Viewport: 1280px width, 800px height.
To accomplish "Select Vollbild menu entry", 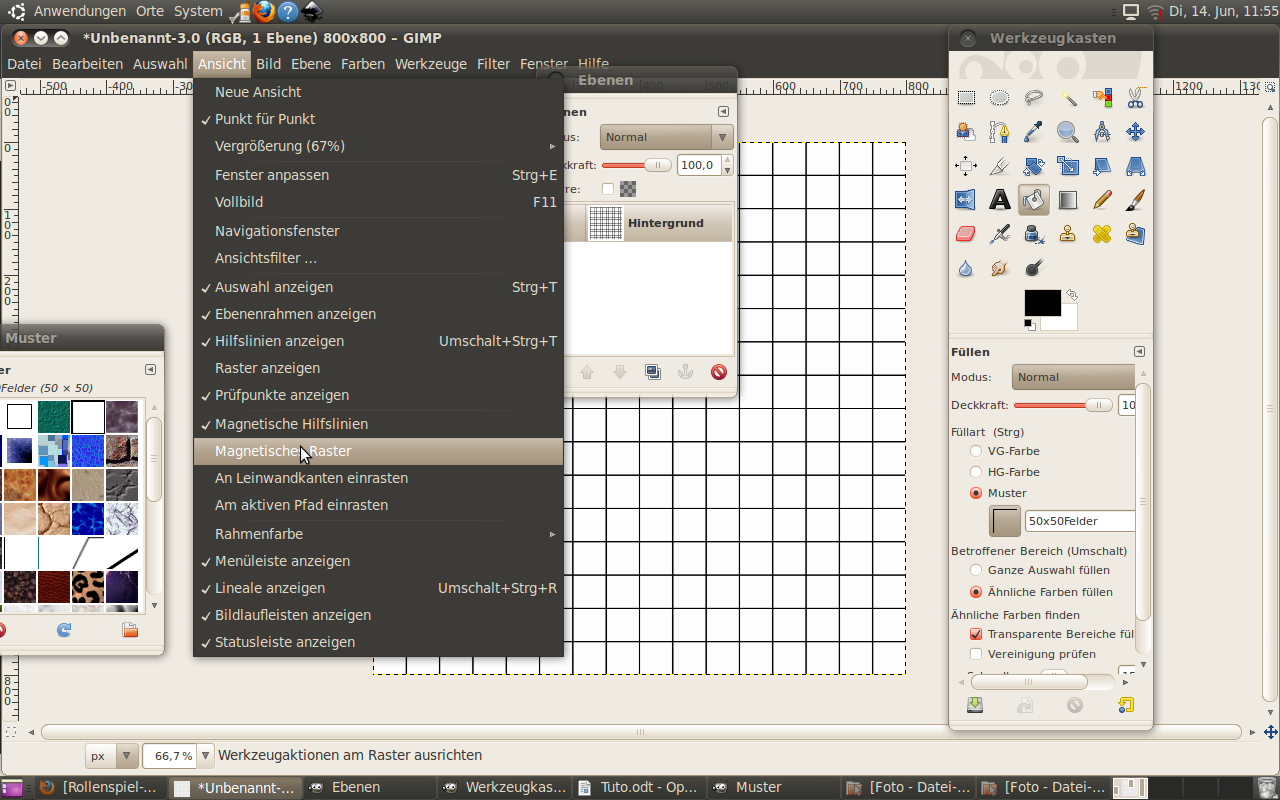I will [x=378, y=202].
